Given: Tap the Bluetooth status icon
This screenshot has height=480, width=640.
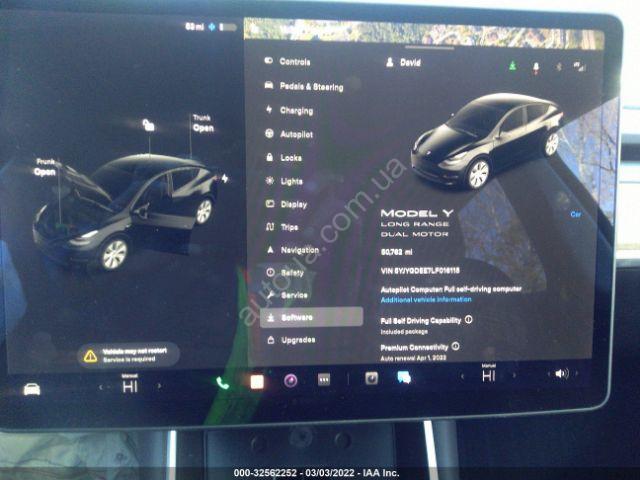Looking at the screenshot, I should tap(559, 66).
